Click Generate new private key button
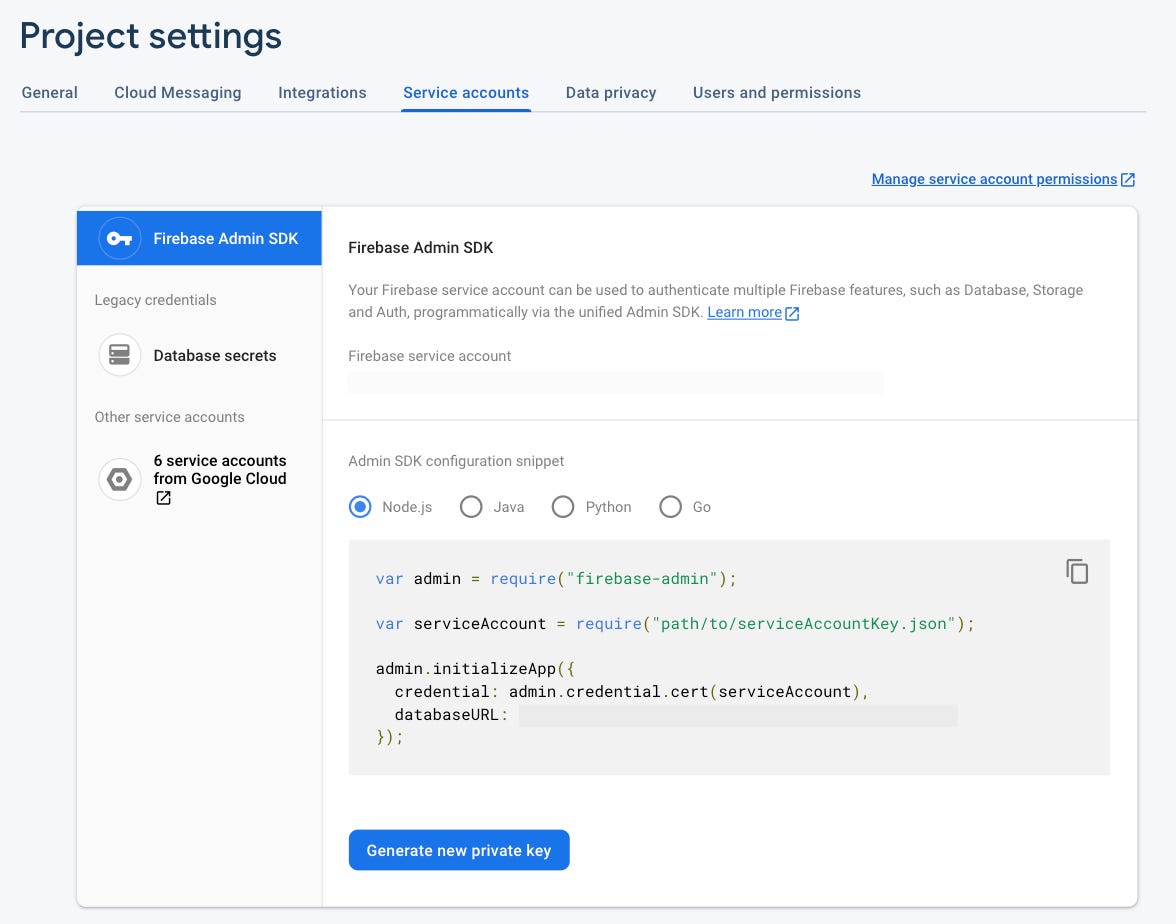1176x924 pixels. click(459, 850)
